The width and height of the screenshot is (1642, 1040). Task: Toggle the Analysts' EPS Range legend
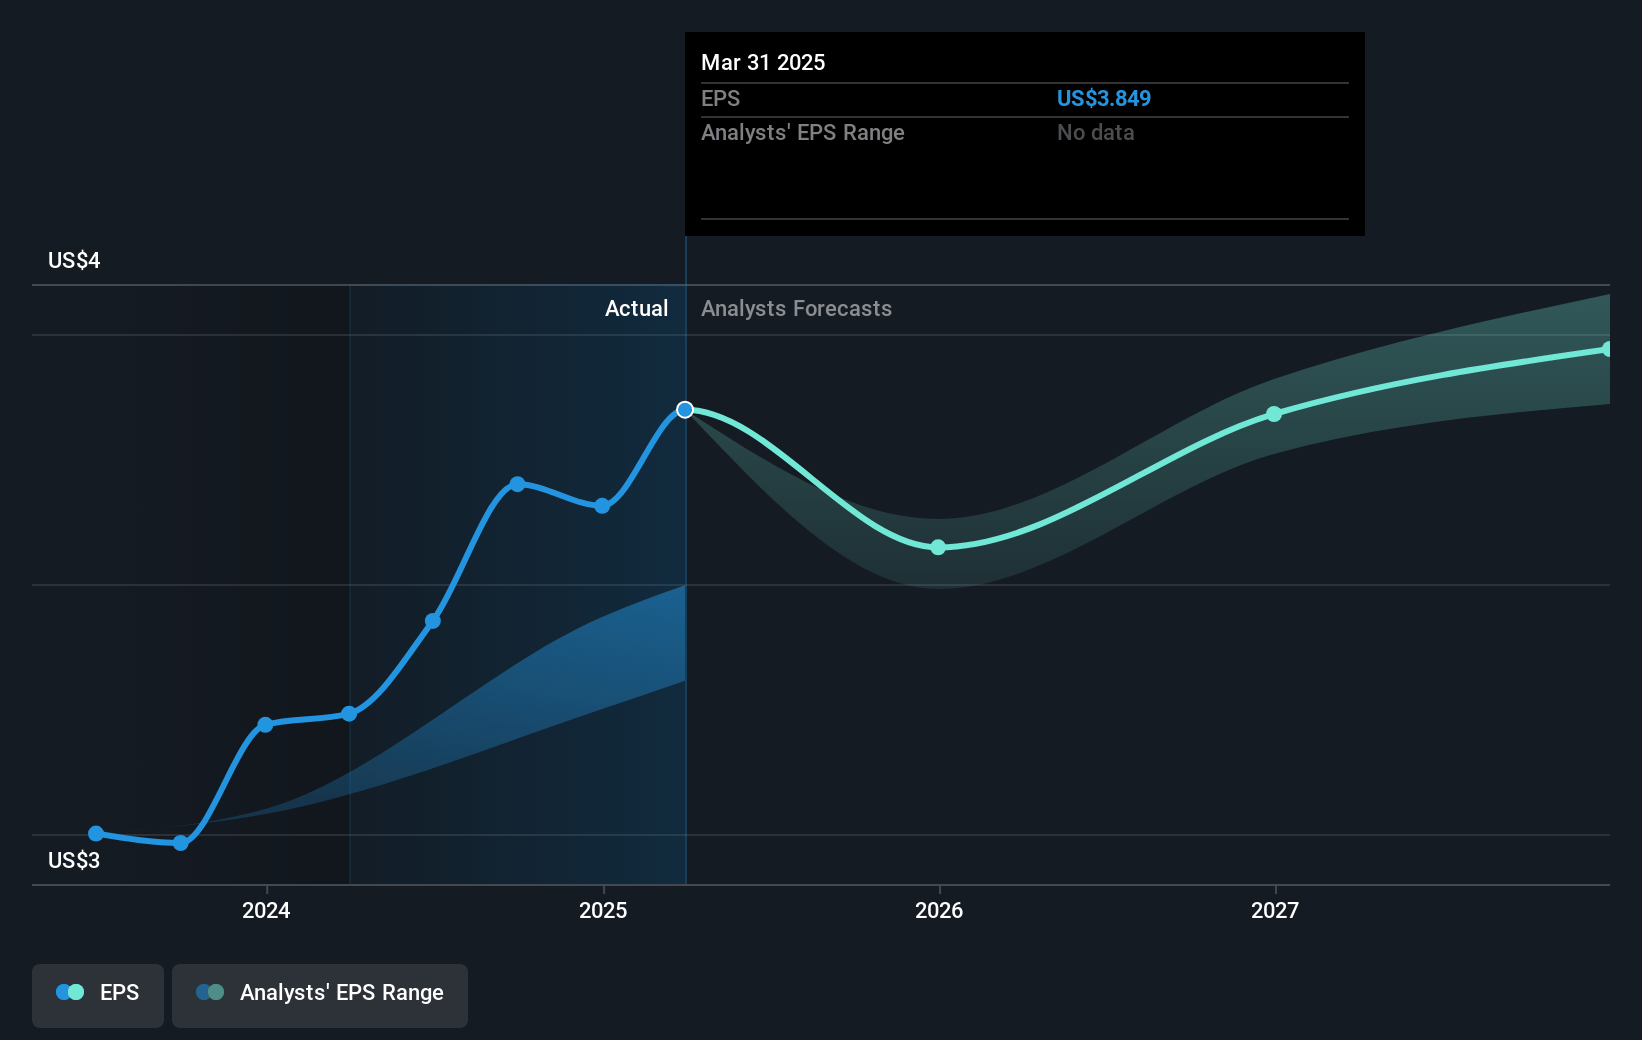pyautogui.click(x=320, y=995)
